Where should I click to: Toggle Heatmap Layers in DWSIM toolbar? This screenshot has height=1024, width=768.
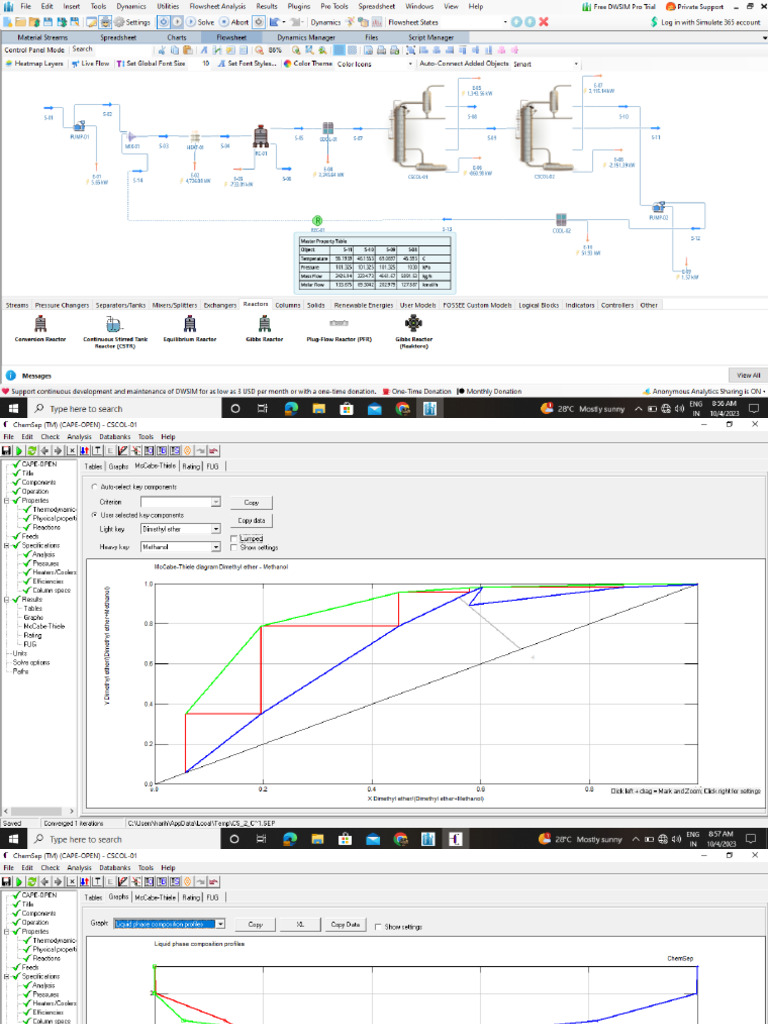coord(35,64)
